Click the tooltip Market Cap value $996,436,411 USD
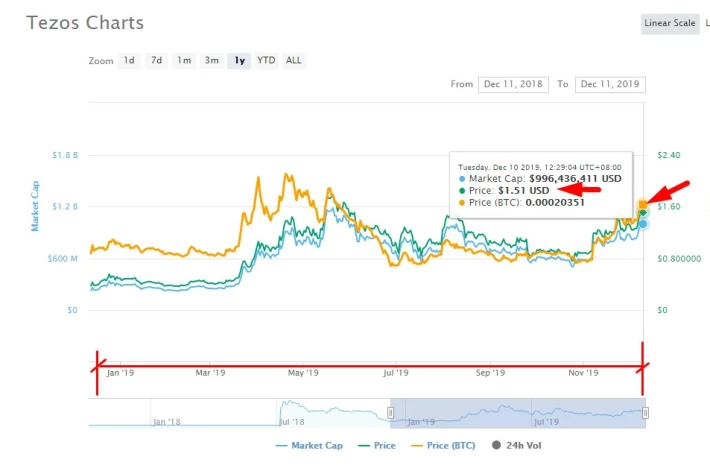 [575, 179]
